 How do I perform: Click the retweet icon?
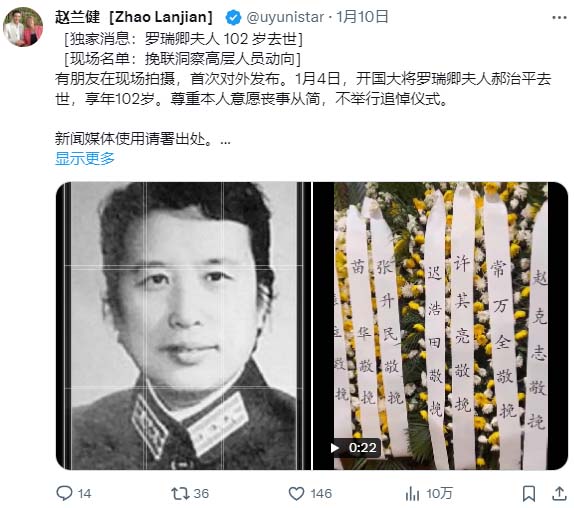[x=180, y=493]
